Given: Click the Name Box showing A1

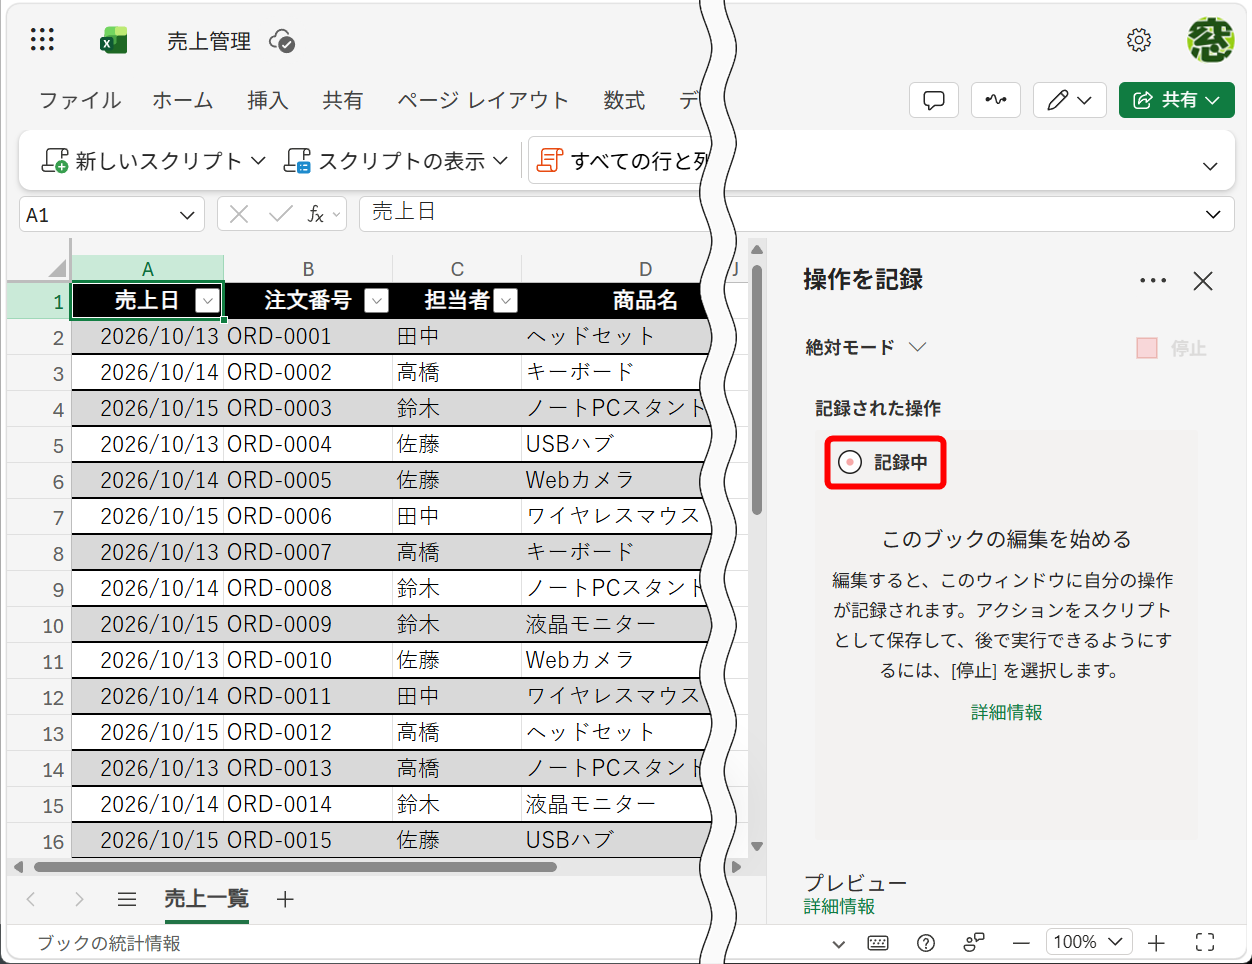Looking at the screenshot, I should click(98, 215).
